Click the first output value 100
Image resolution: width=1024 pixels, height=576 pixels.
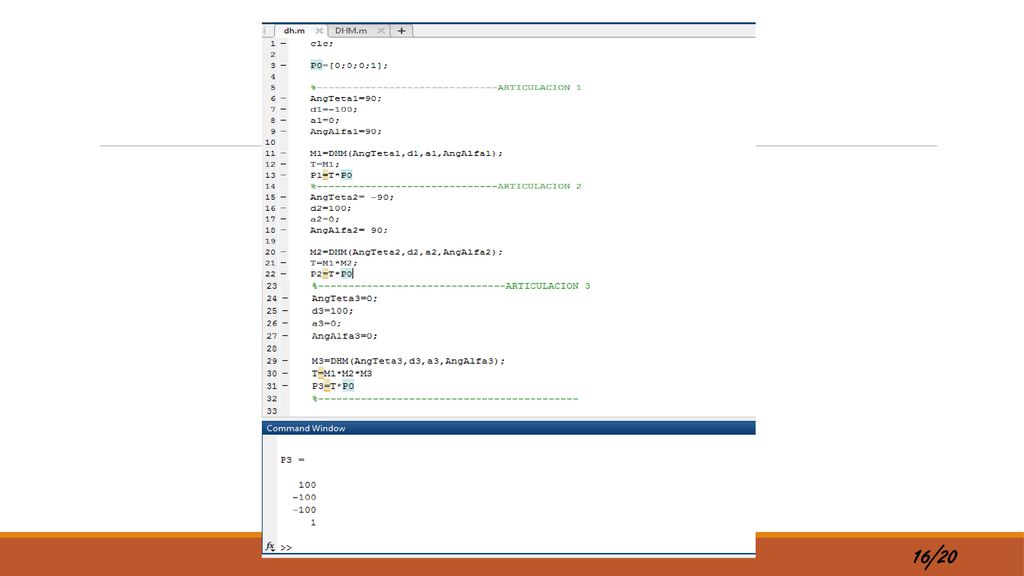(307, 485)
